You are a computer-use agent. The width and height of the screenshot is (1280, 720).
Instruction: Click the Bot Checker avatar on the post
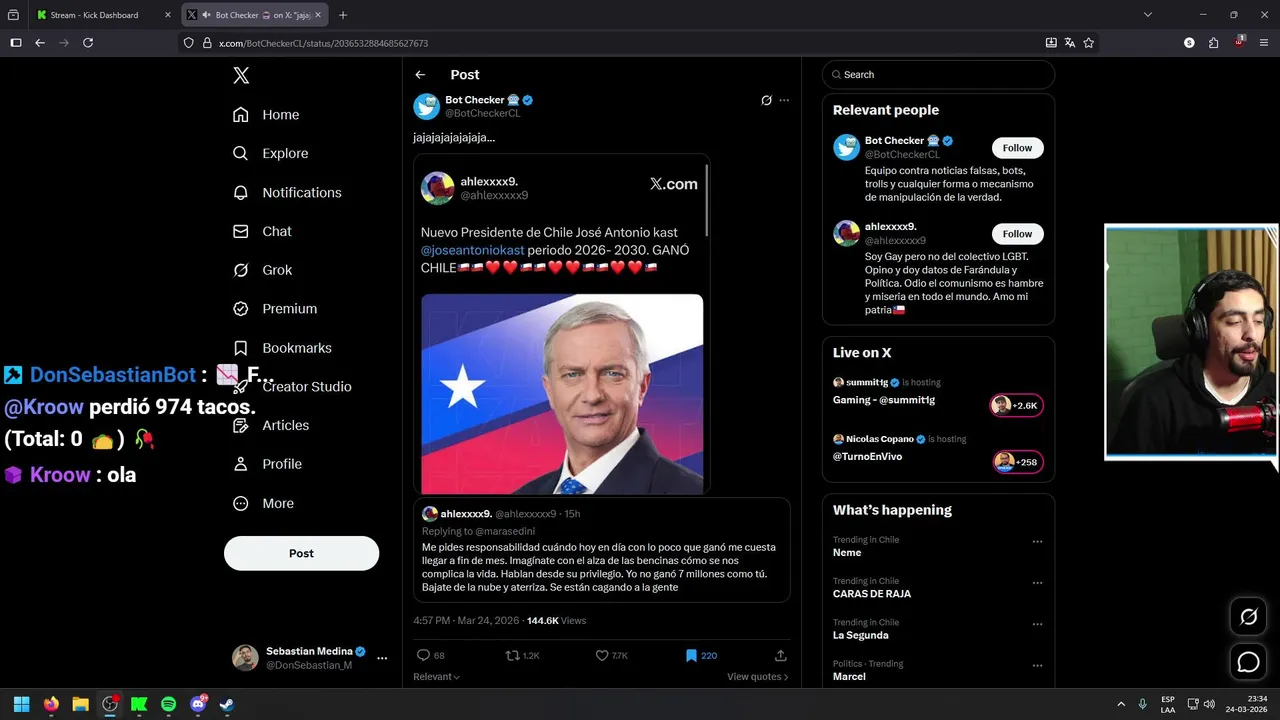(x=427, y=106)
